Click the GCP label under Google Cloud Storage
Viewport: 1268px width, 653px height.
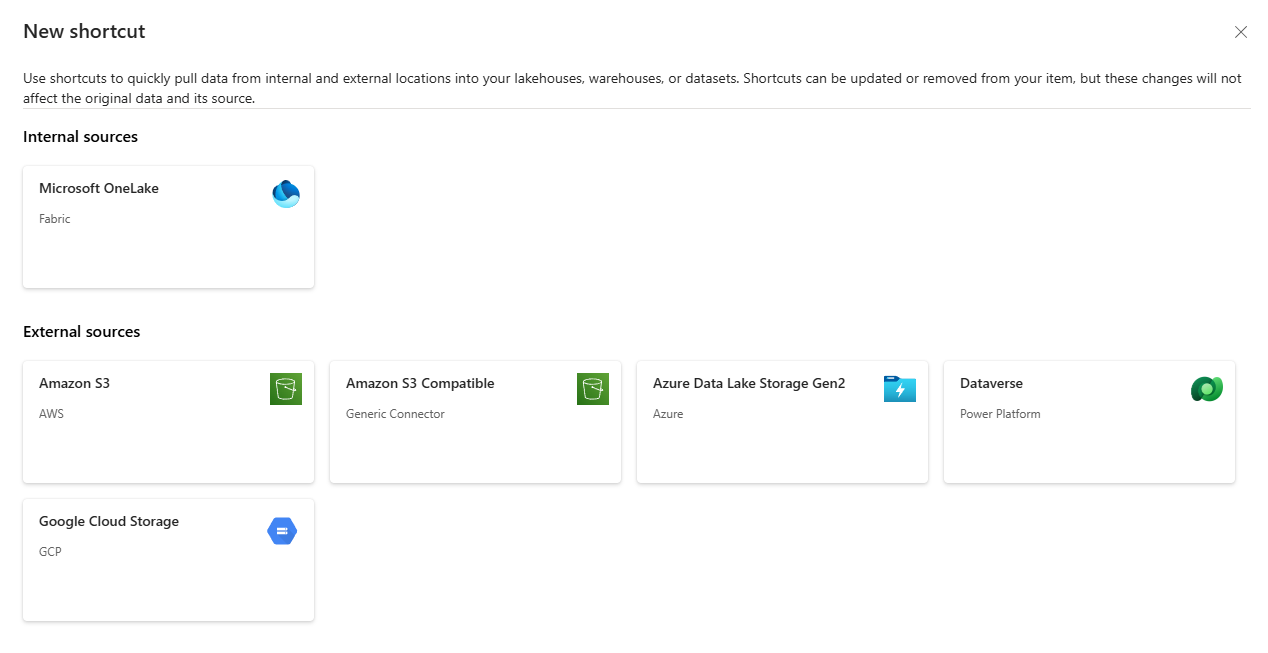[50, 552]
